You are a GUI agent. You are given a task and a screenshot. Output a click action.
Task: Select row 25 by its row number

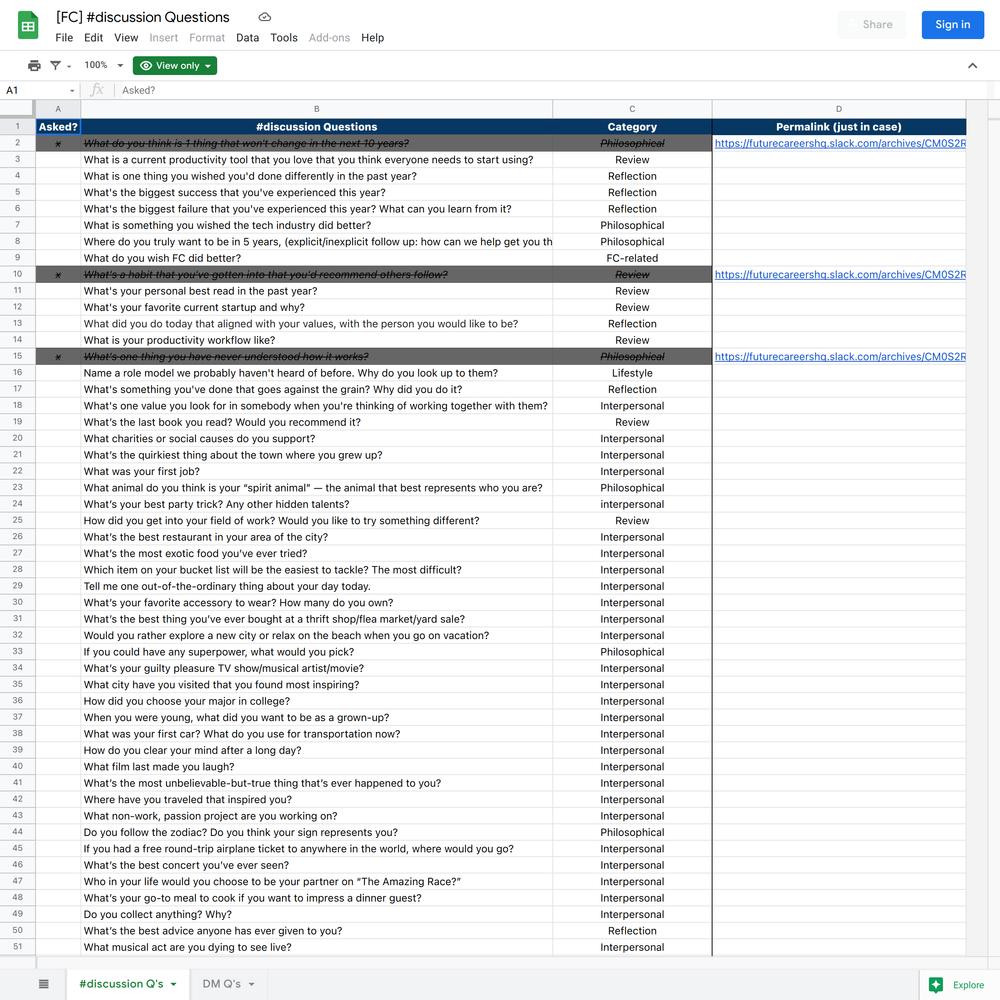coord(17,520)
